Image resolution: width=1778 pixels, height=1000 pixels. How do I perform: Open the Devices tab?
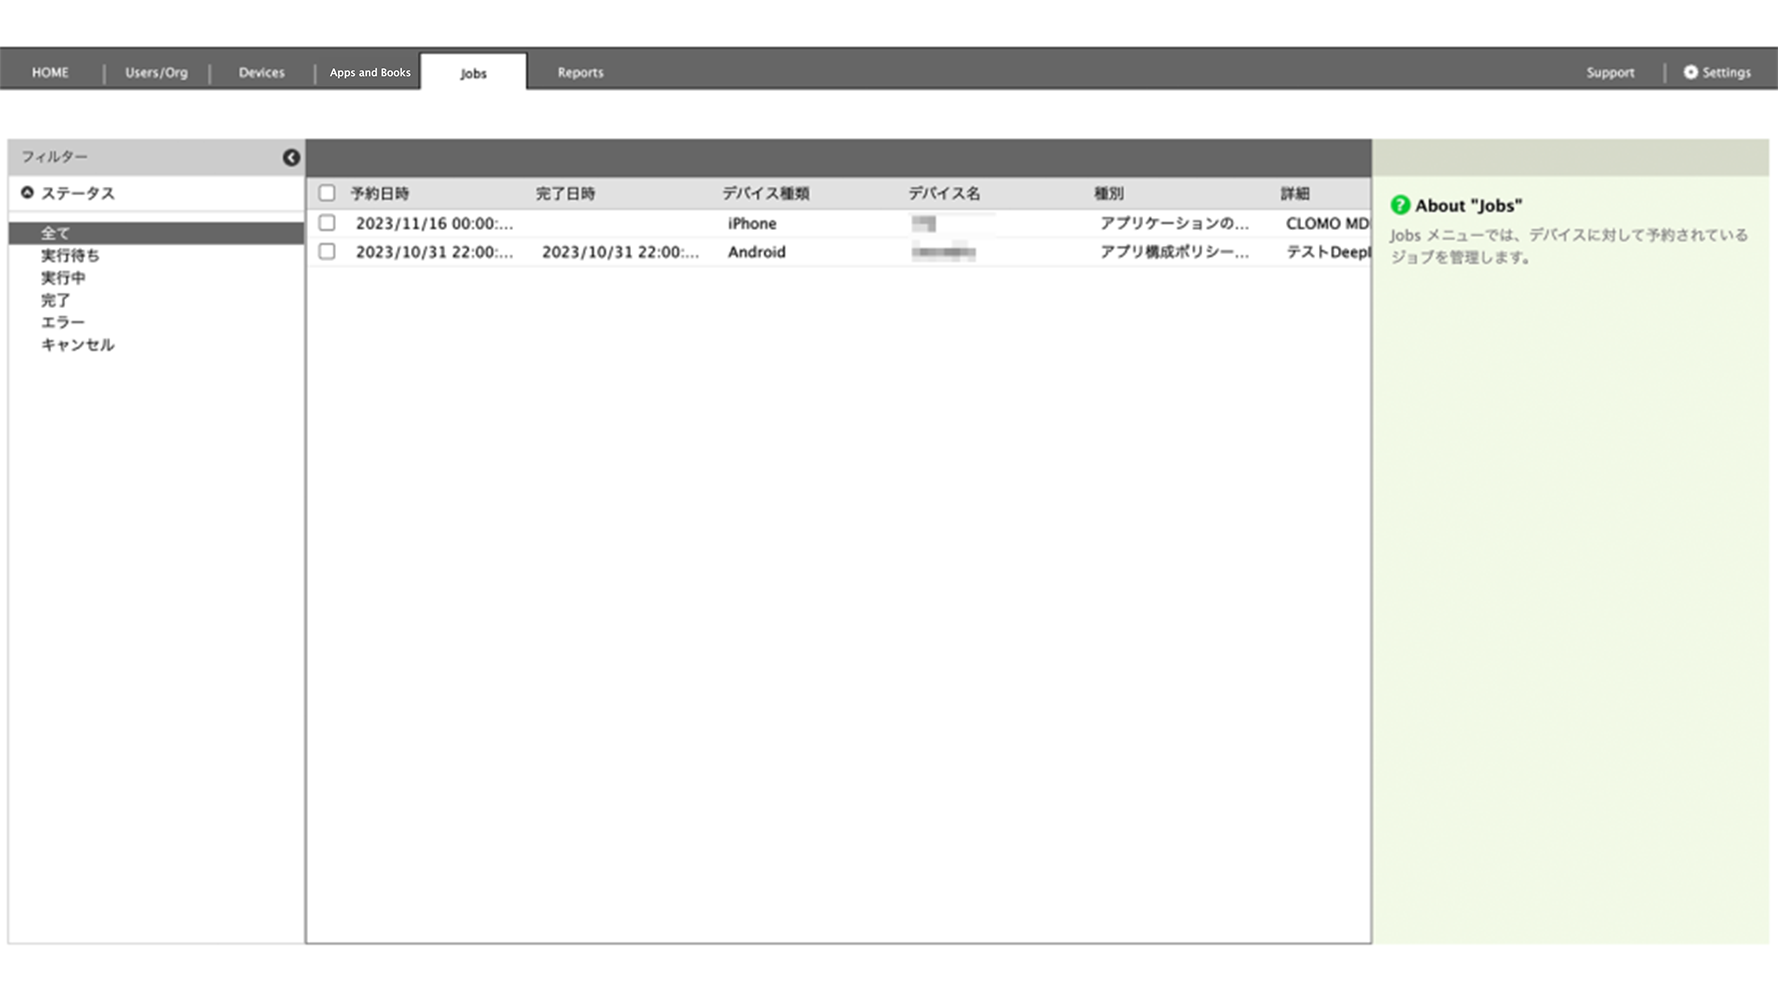(261, 72)
